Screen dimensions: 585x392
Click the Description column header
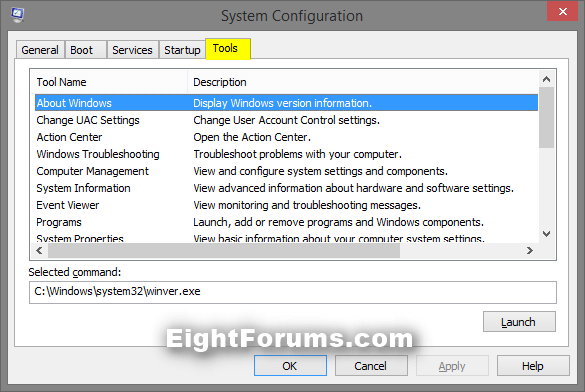pyautogui.click(x=363, y=82)
